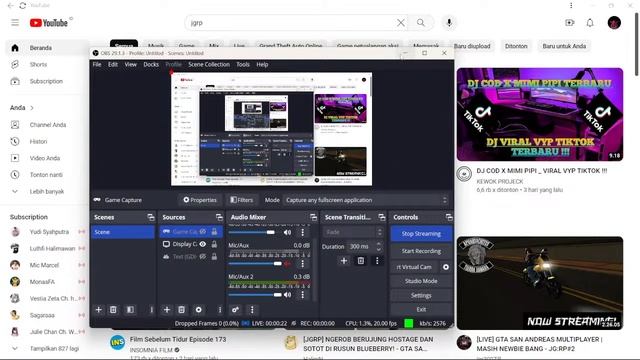Click Mic/Aux volume slider
The height and width of the screenshot is (360, 640).
coord(255,264)
